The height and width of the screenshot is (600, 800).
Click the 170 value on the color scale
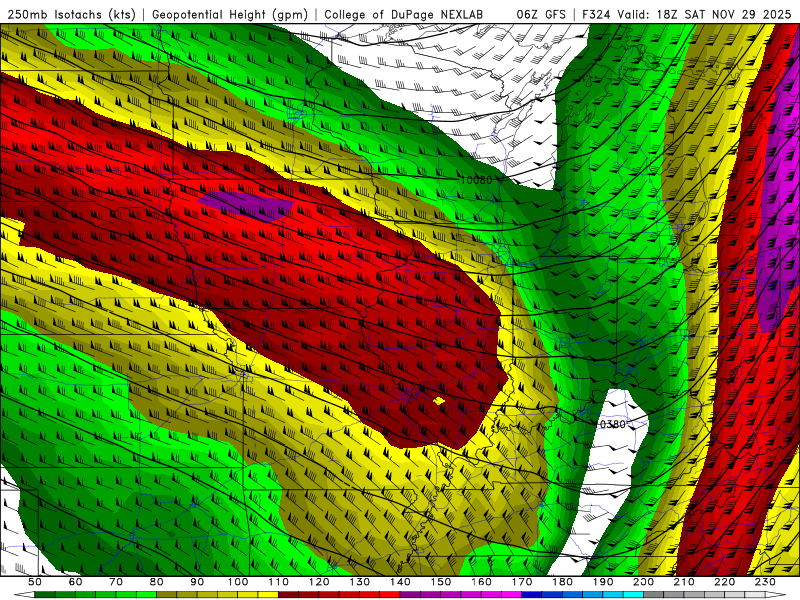(x=522, y=582)
